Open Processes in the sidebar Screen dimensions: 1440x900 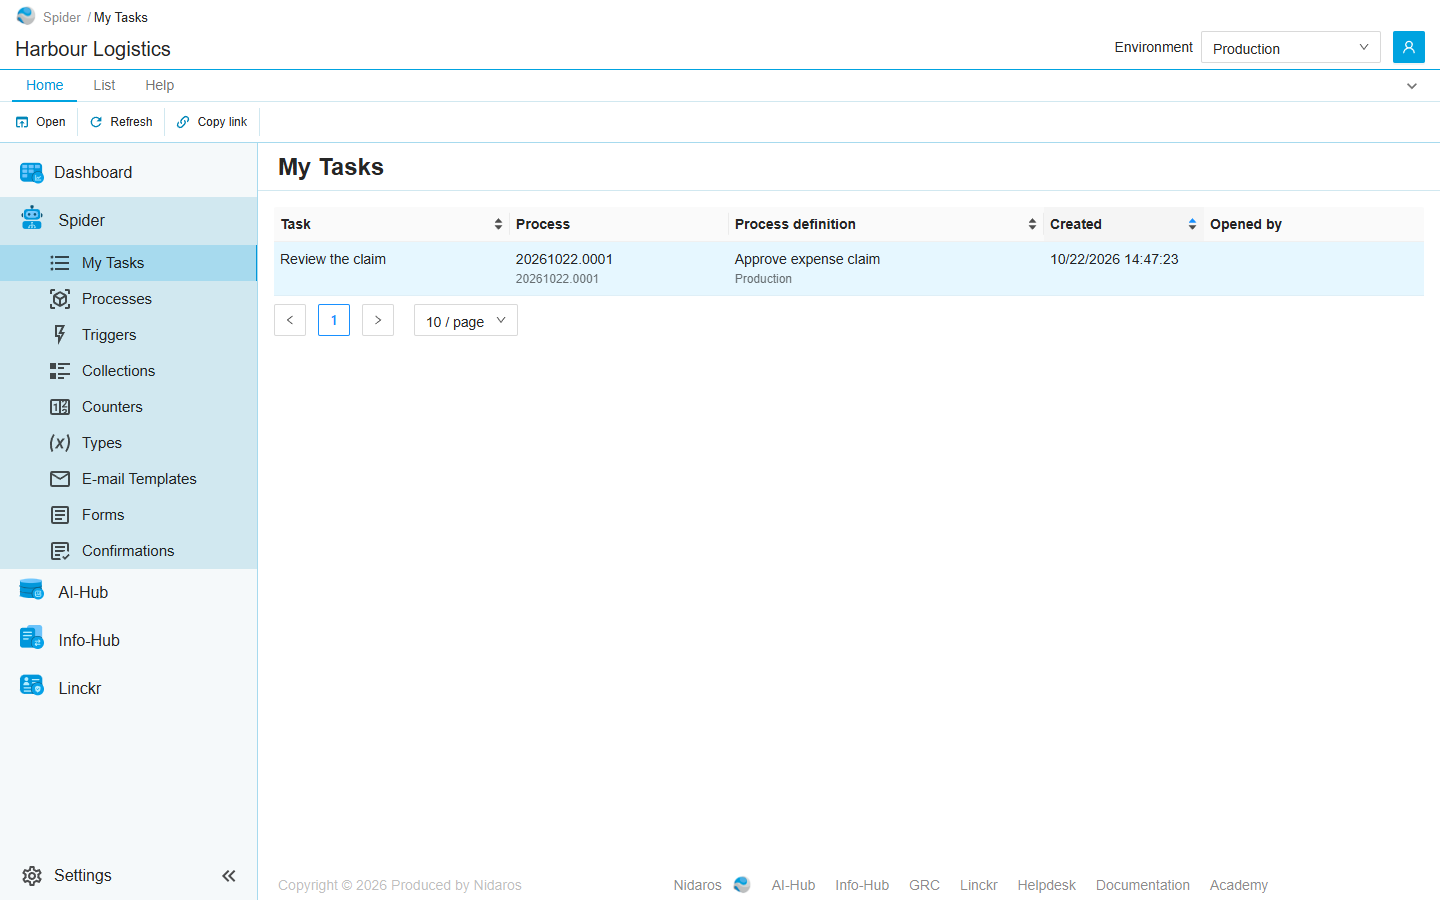pos(128,299)
